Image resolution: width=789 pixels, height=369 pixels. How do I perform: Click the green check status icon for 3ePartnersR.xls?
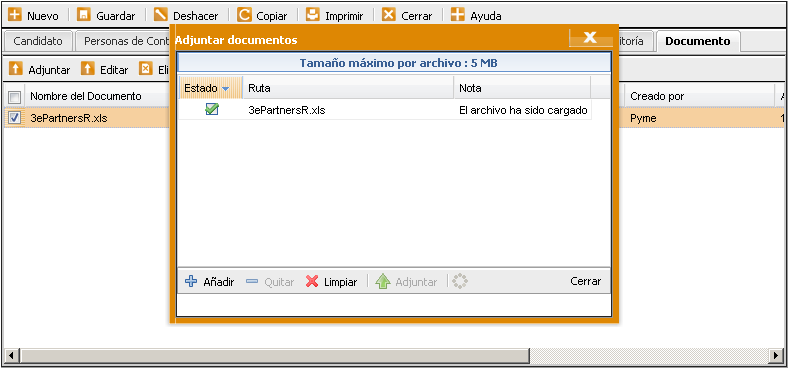[212, 109]
